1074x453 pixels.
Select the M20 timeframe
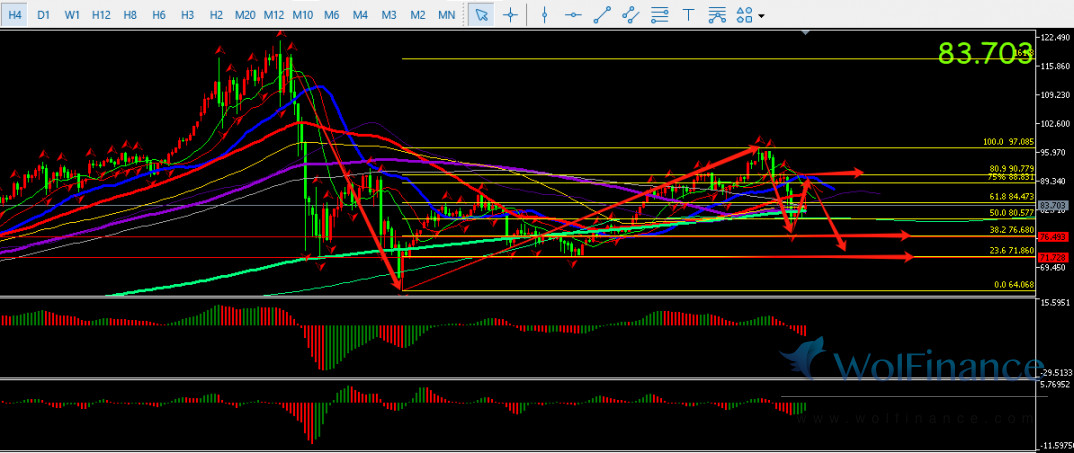[244, 15]
